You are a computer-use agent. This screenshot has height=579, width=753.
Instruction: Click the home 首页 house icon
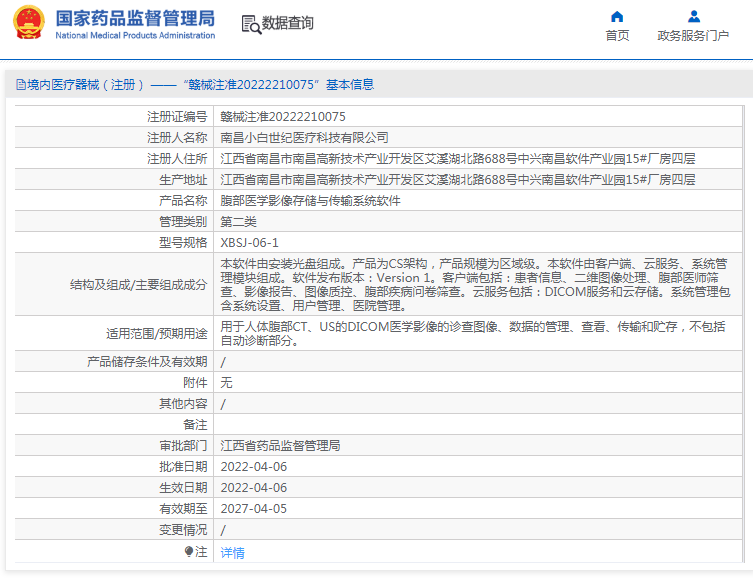[x=617, y=17]
